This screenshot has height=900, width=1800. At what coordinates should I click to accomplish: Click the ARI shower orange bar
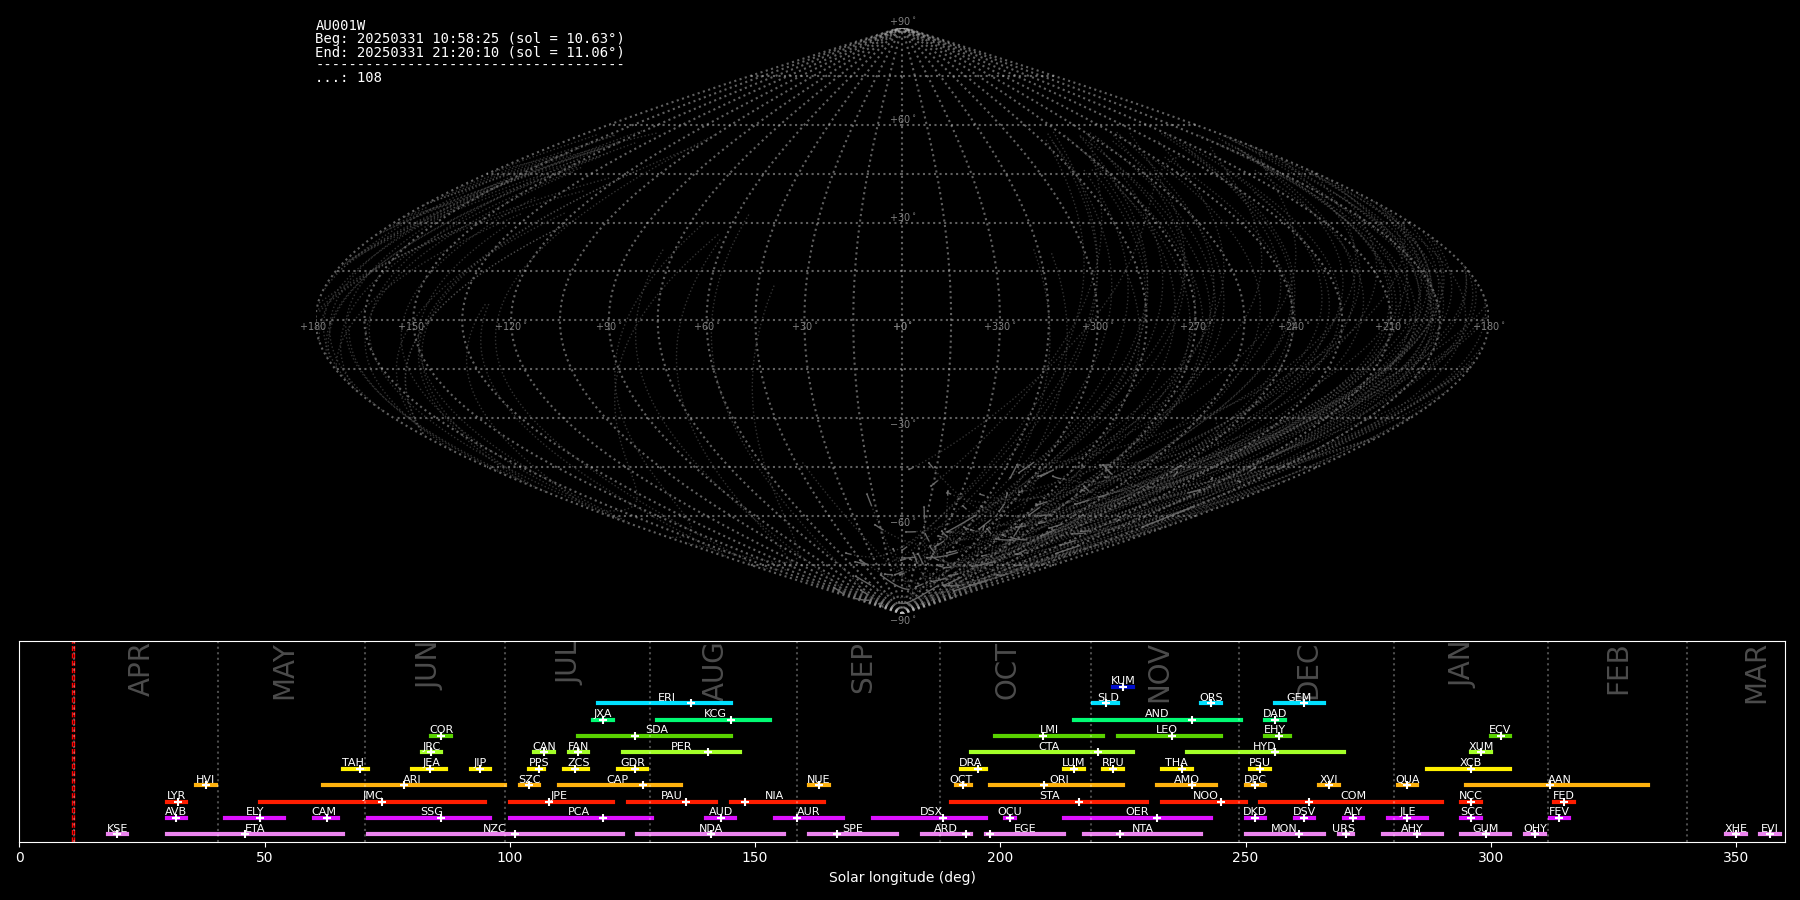(x=413, y=785)
